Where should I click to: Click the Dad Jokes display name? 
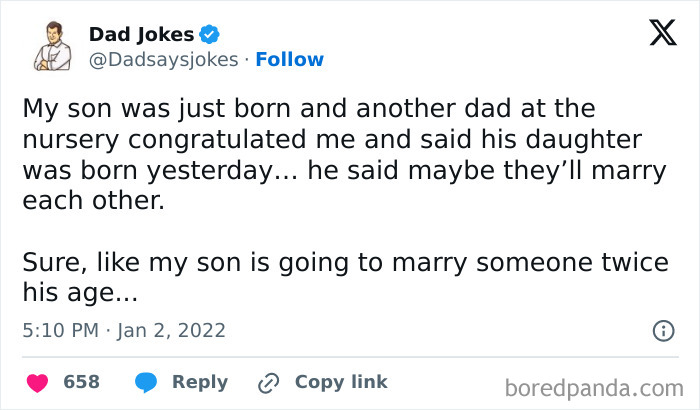(x=142, y=35)
